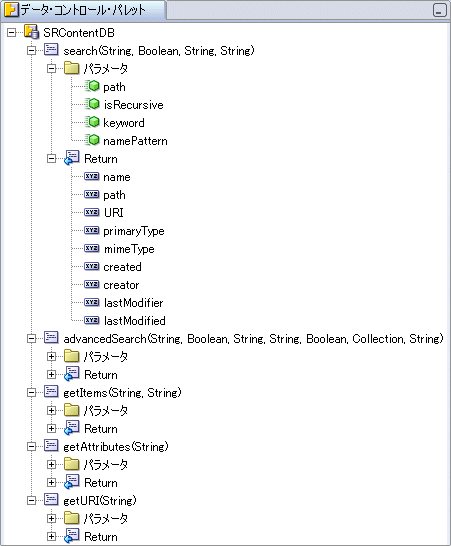
Task: Click the getURI method icon
Action: [x=51, y=500]
